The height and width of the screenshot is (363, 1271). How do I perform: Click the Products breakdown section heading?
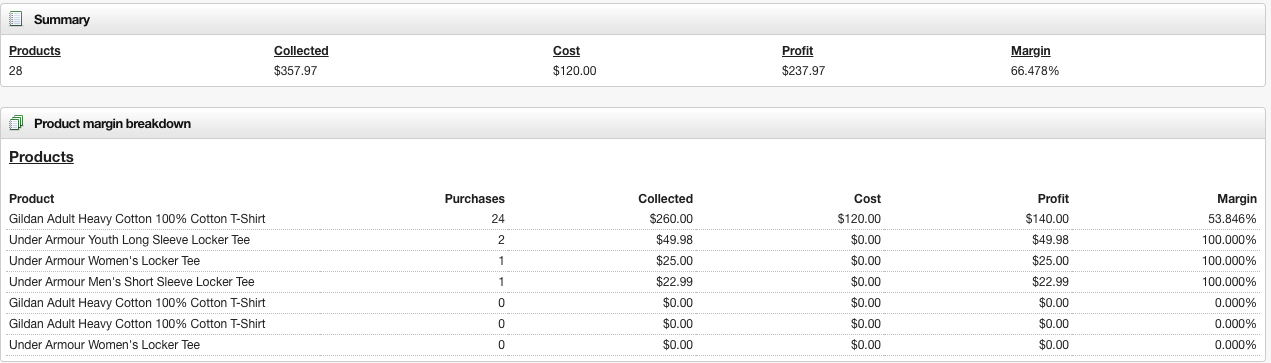41,157
